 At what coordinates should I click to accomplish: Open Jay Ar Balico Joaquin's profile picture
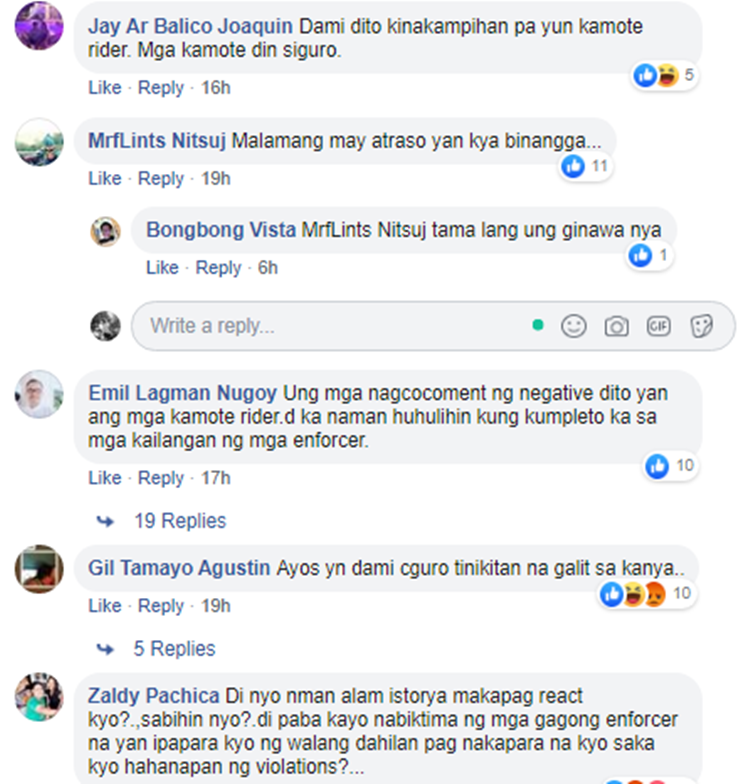(x=39, y=26)
